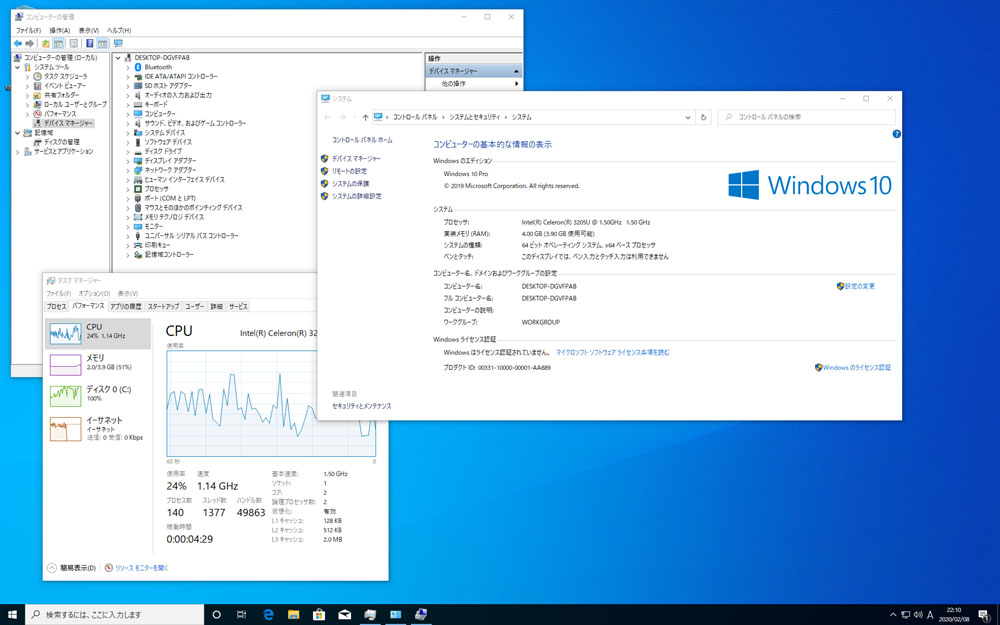Open the セキュリティとメンテナンス link
The height and width of the screenshot is (625, 1000).
[x=362, y=406]
